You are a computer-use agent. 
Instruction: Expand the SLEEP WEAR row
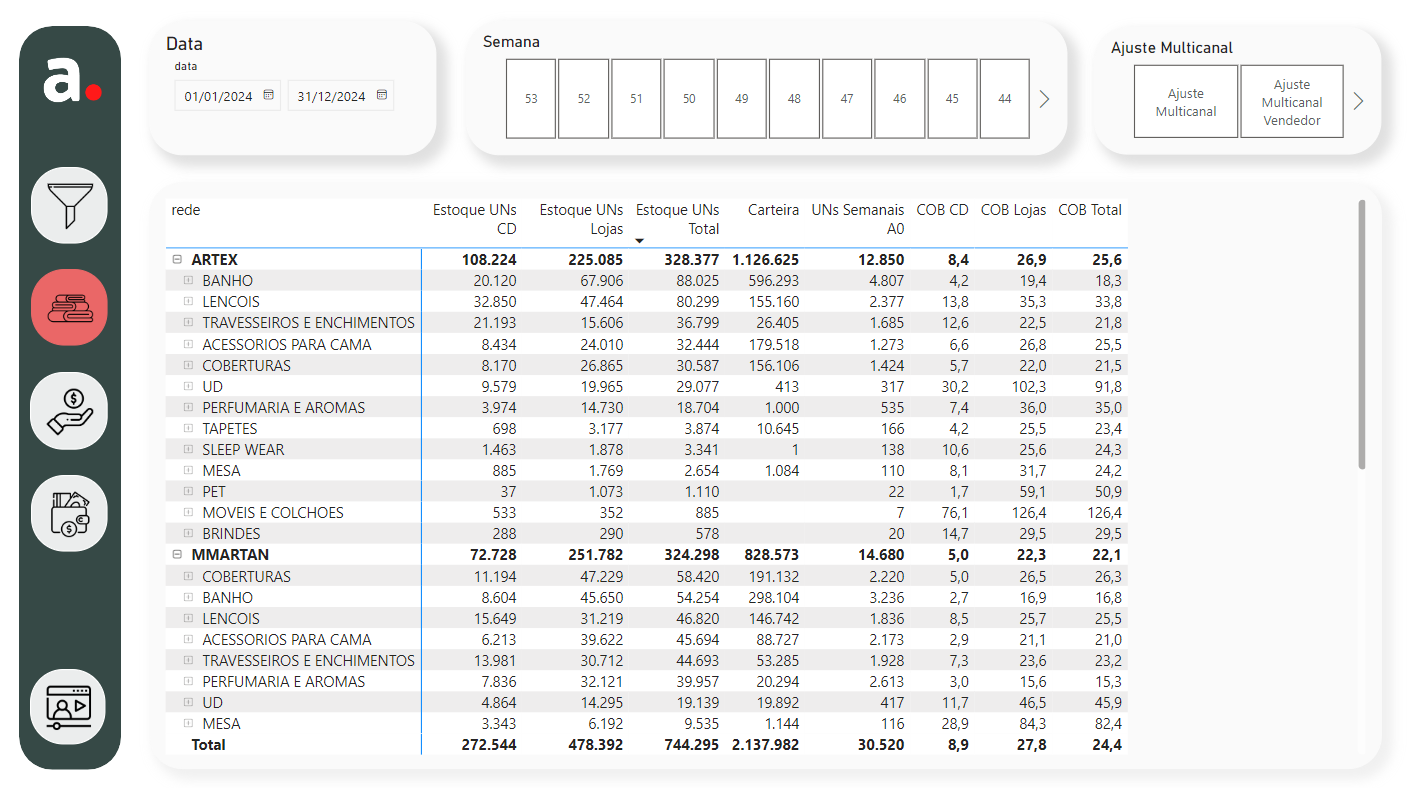[x=188, y=449]
